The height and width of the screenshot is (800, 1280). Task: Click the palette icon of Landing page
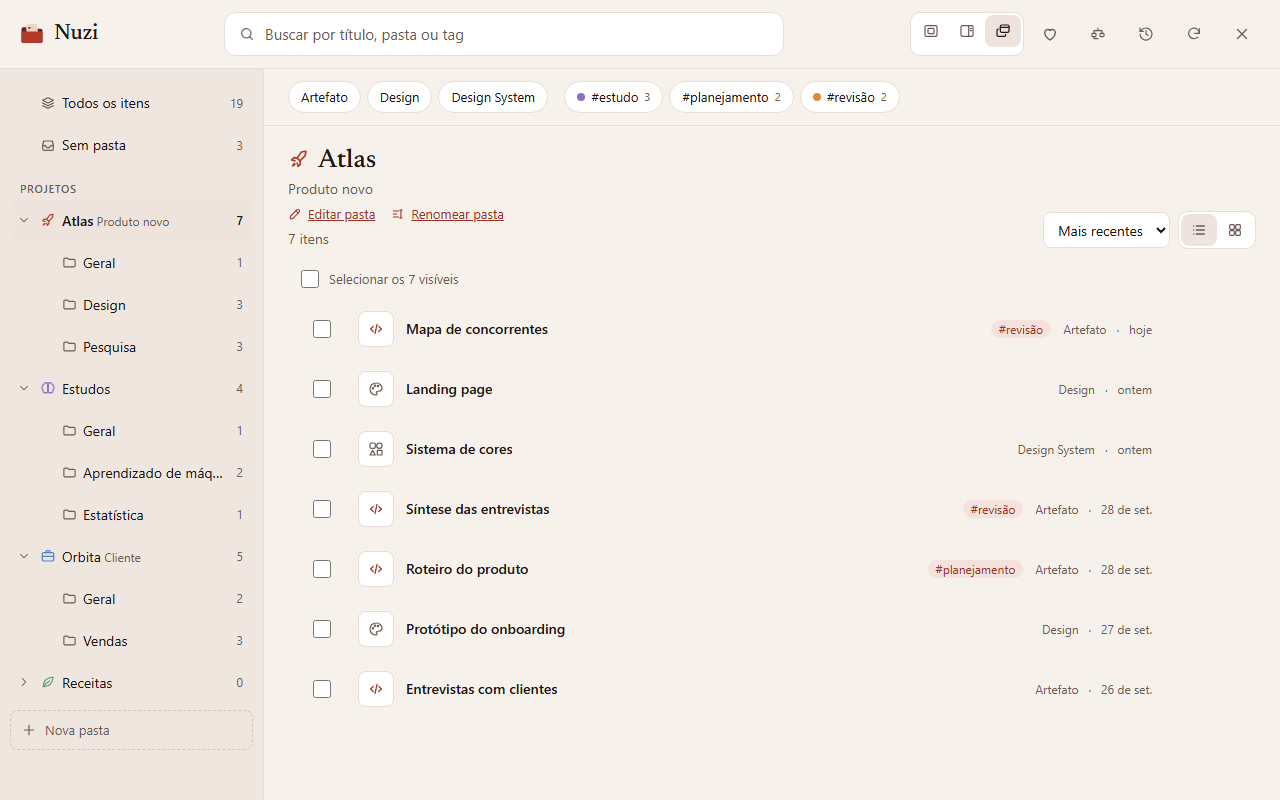click(376, 389)
